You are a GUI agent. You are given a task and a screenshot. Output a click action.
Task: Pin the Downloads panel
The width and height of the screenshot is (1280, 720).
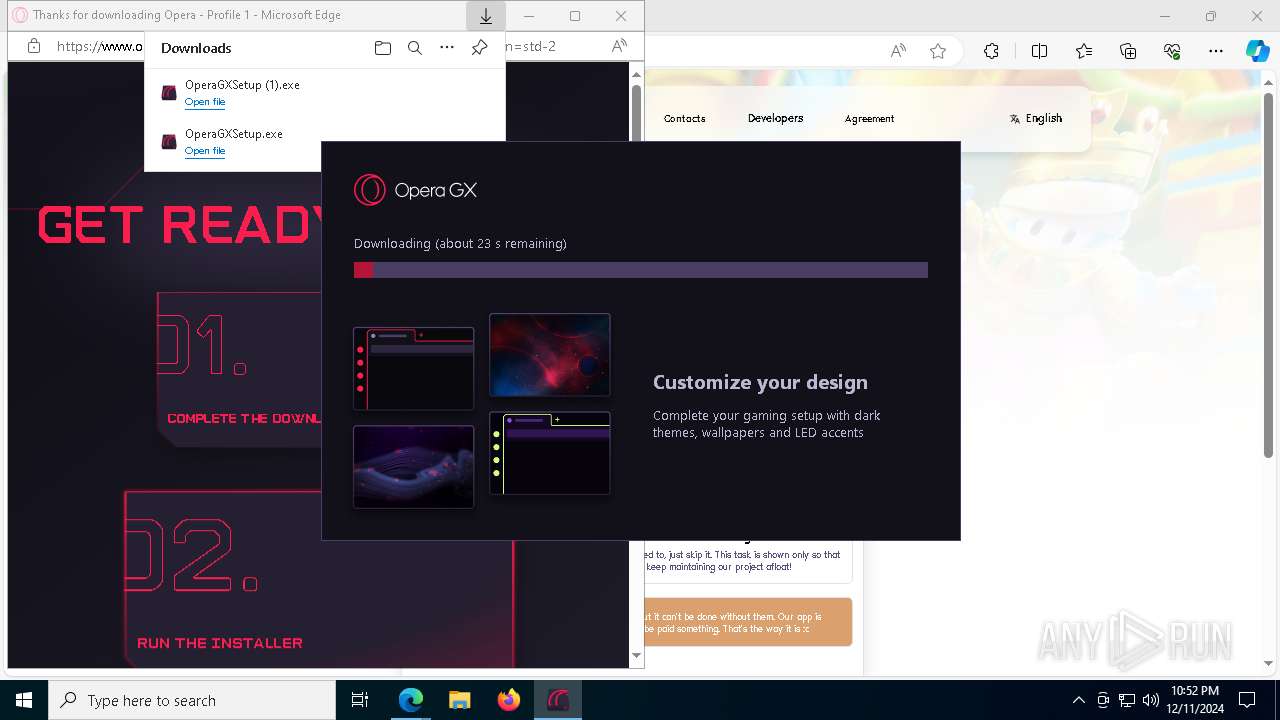click(479, 48)
